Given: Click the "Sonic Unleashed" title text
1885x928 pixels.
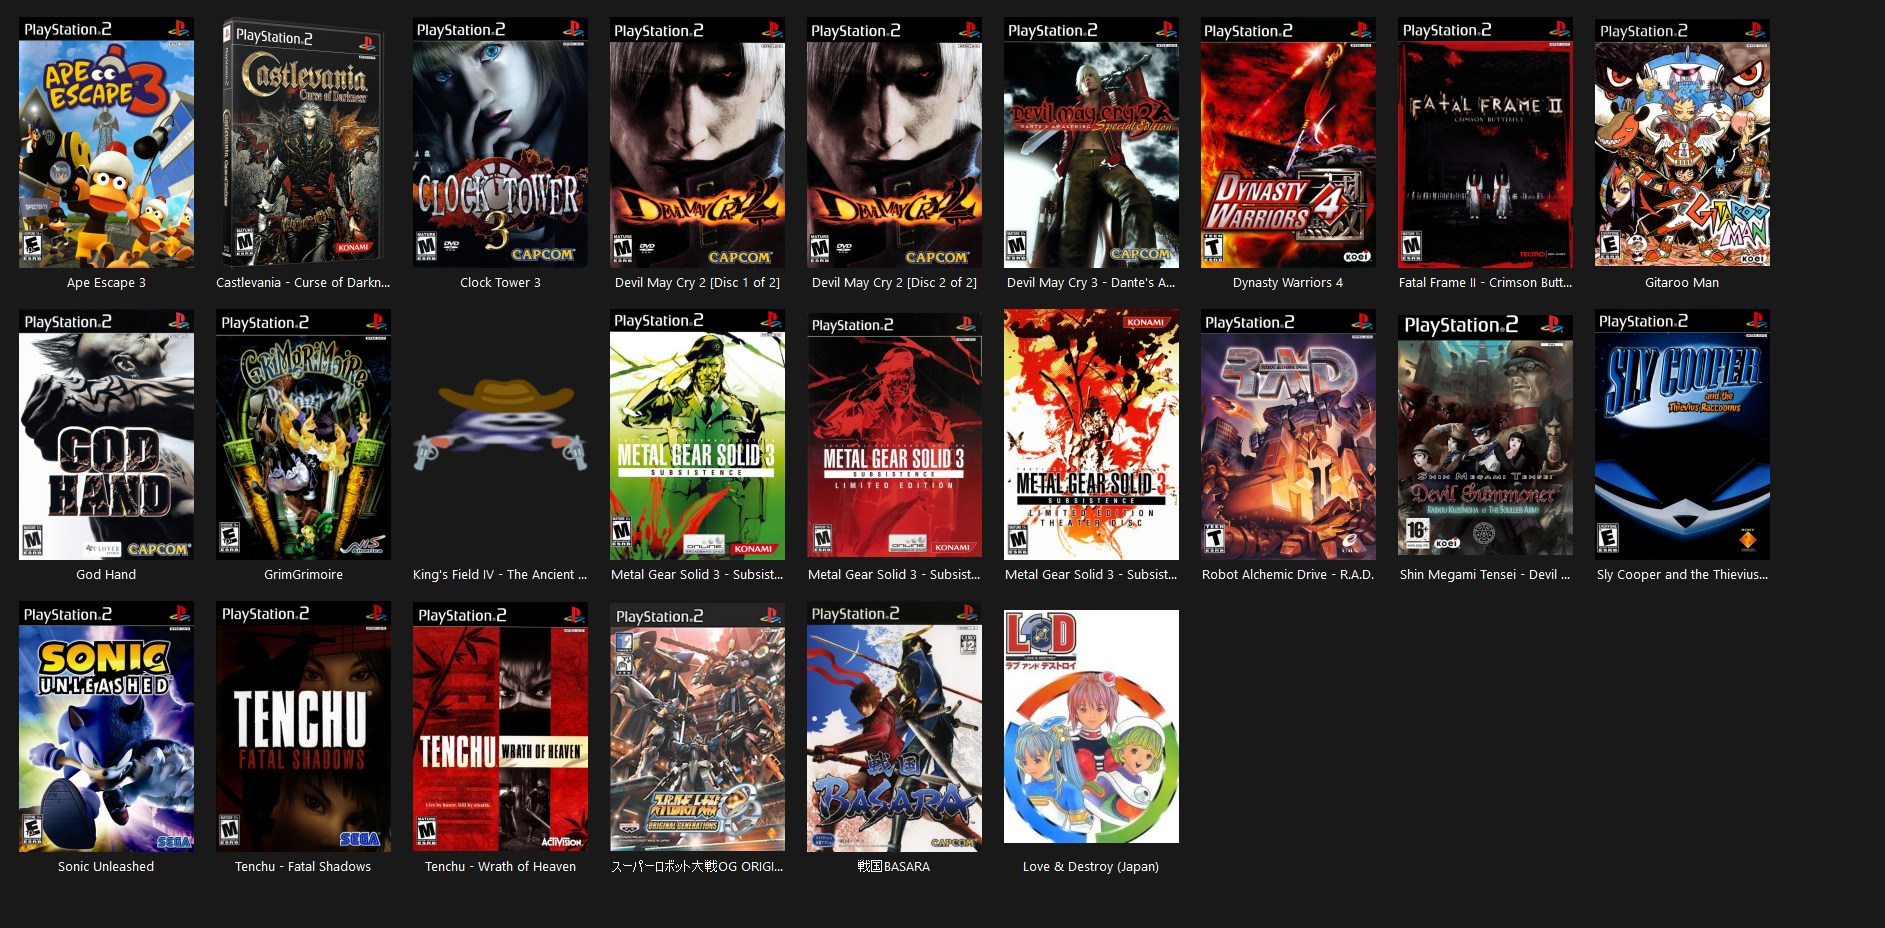Looking at the screenshot, I should click(106, 867).
